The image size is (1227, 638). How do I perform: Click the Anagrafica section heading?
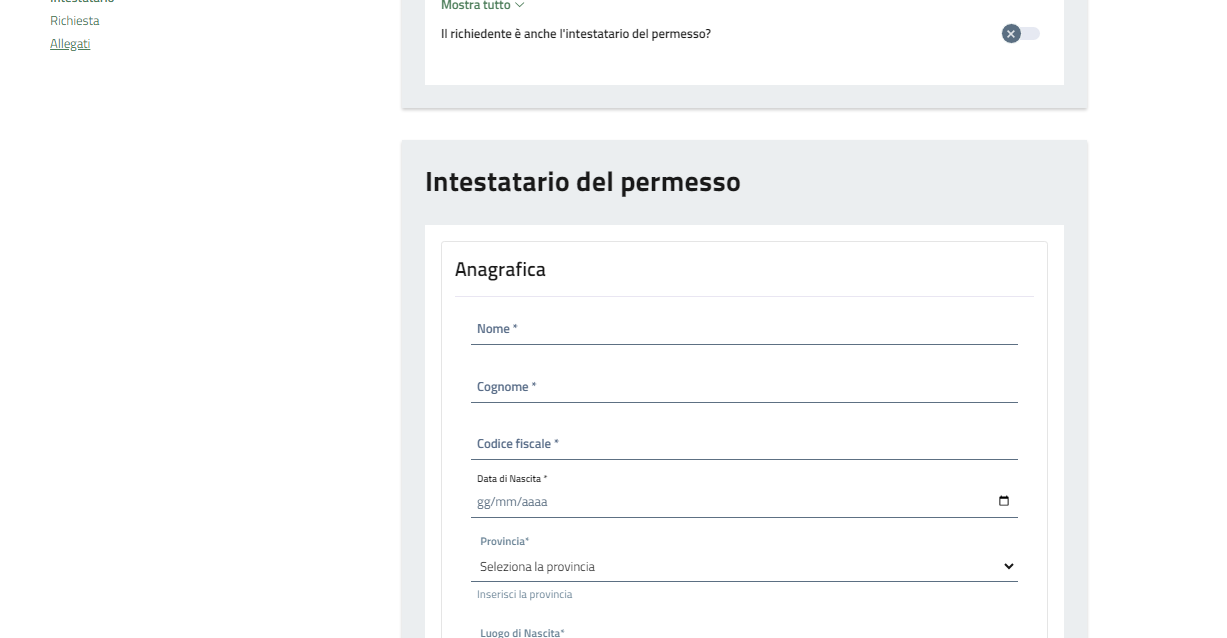500,269
